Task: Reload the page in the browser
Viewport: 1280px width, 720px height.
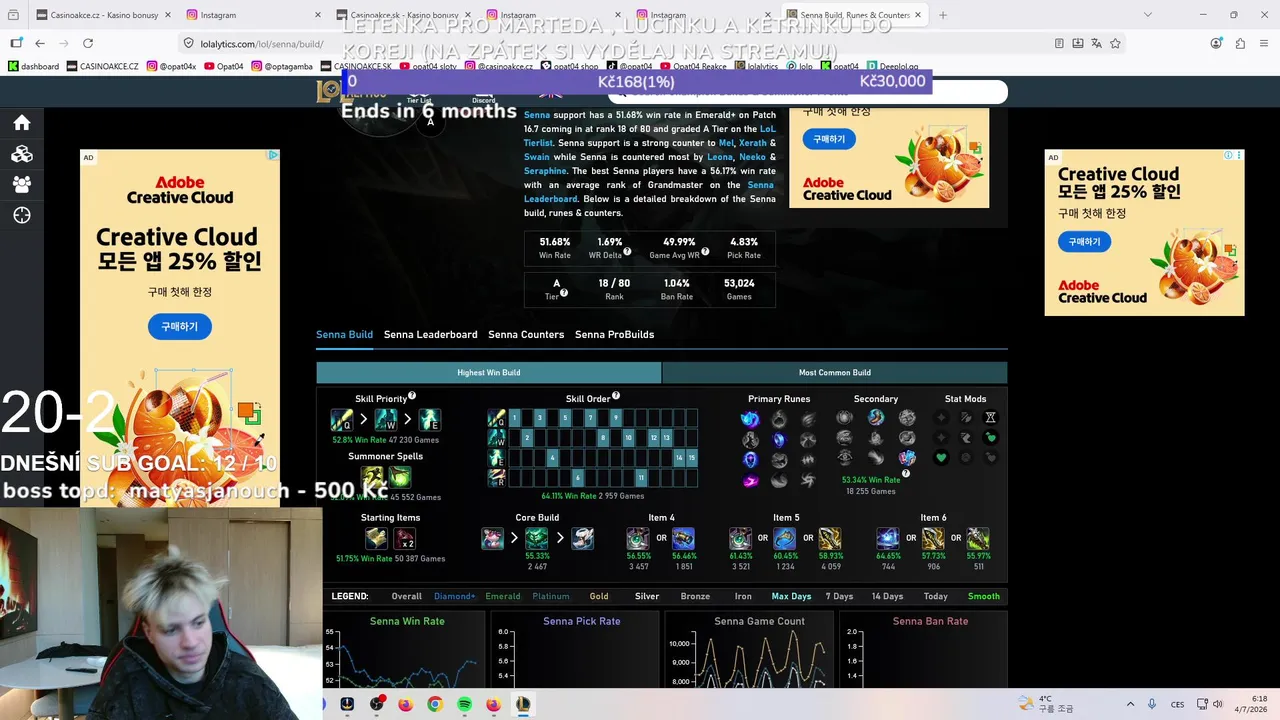Action: click(88, 43)
